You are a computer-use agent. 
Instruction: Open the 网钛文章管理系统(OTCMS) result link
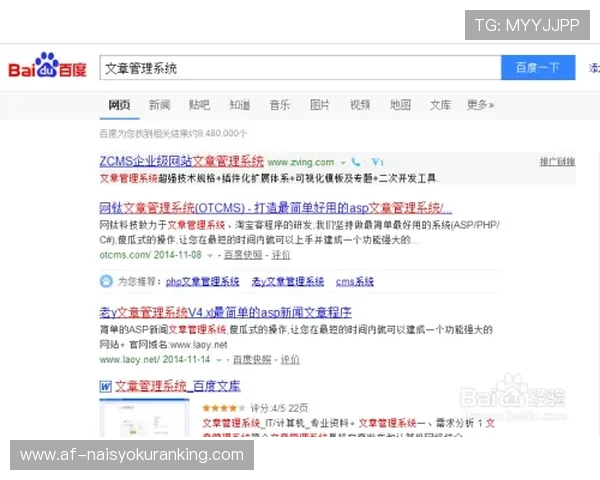(276, 208)
